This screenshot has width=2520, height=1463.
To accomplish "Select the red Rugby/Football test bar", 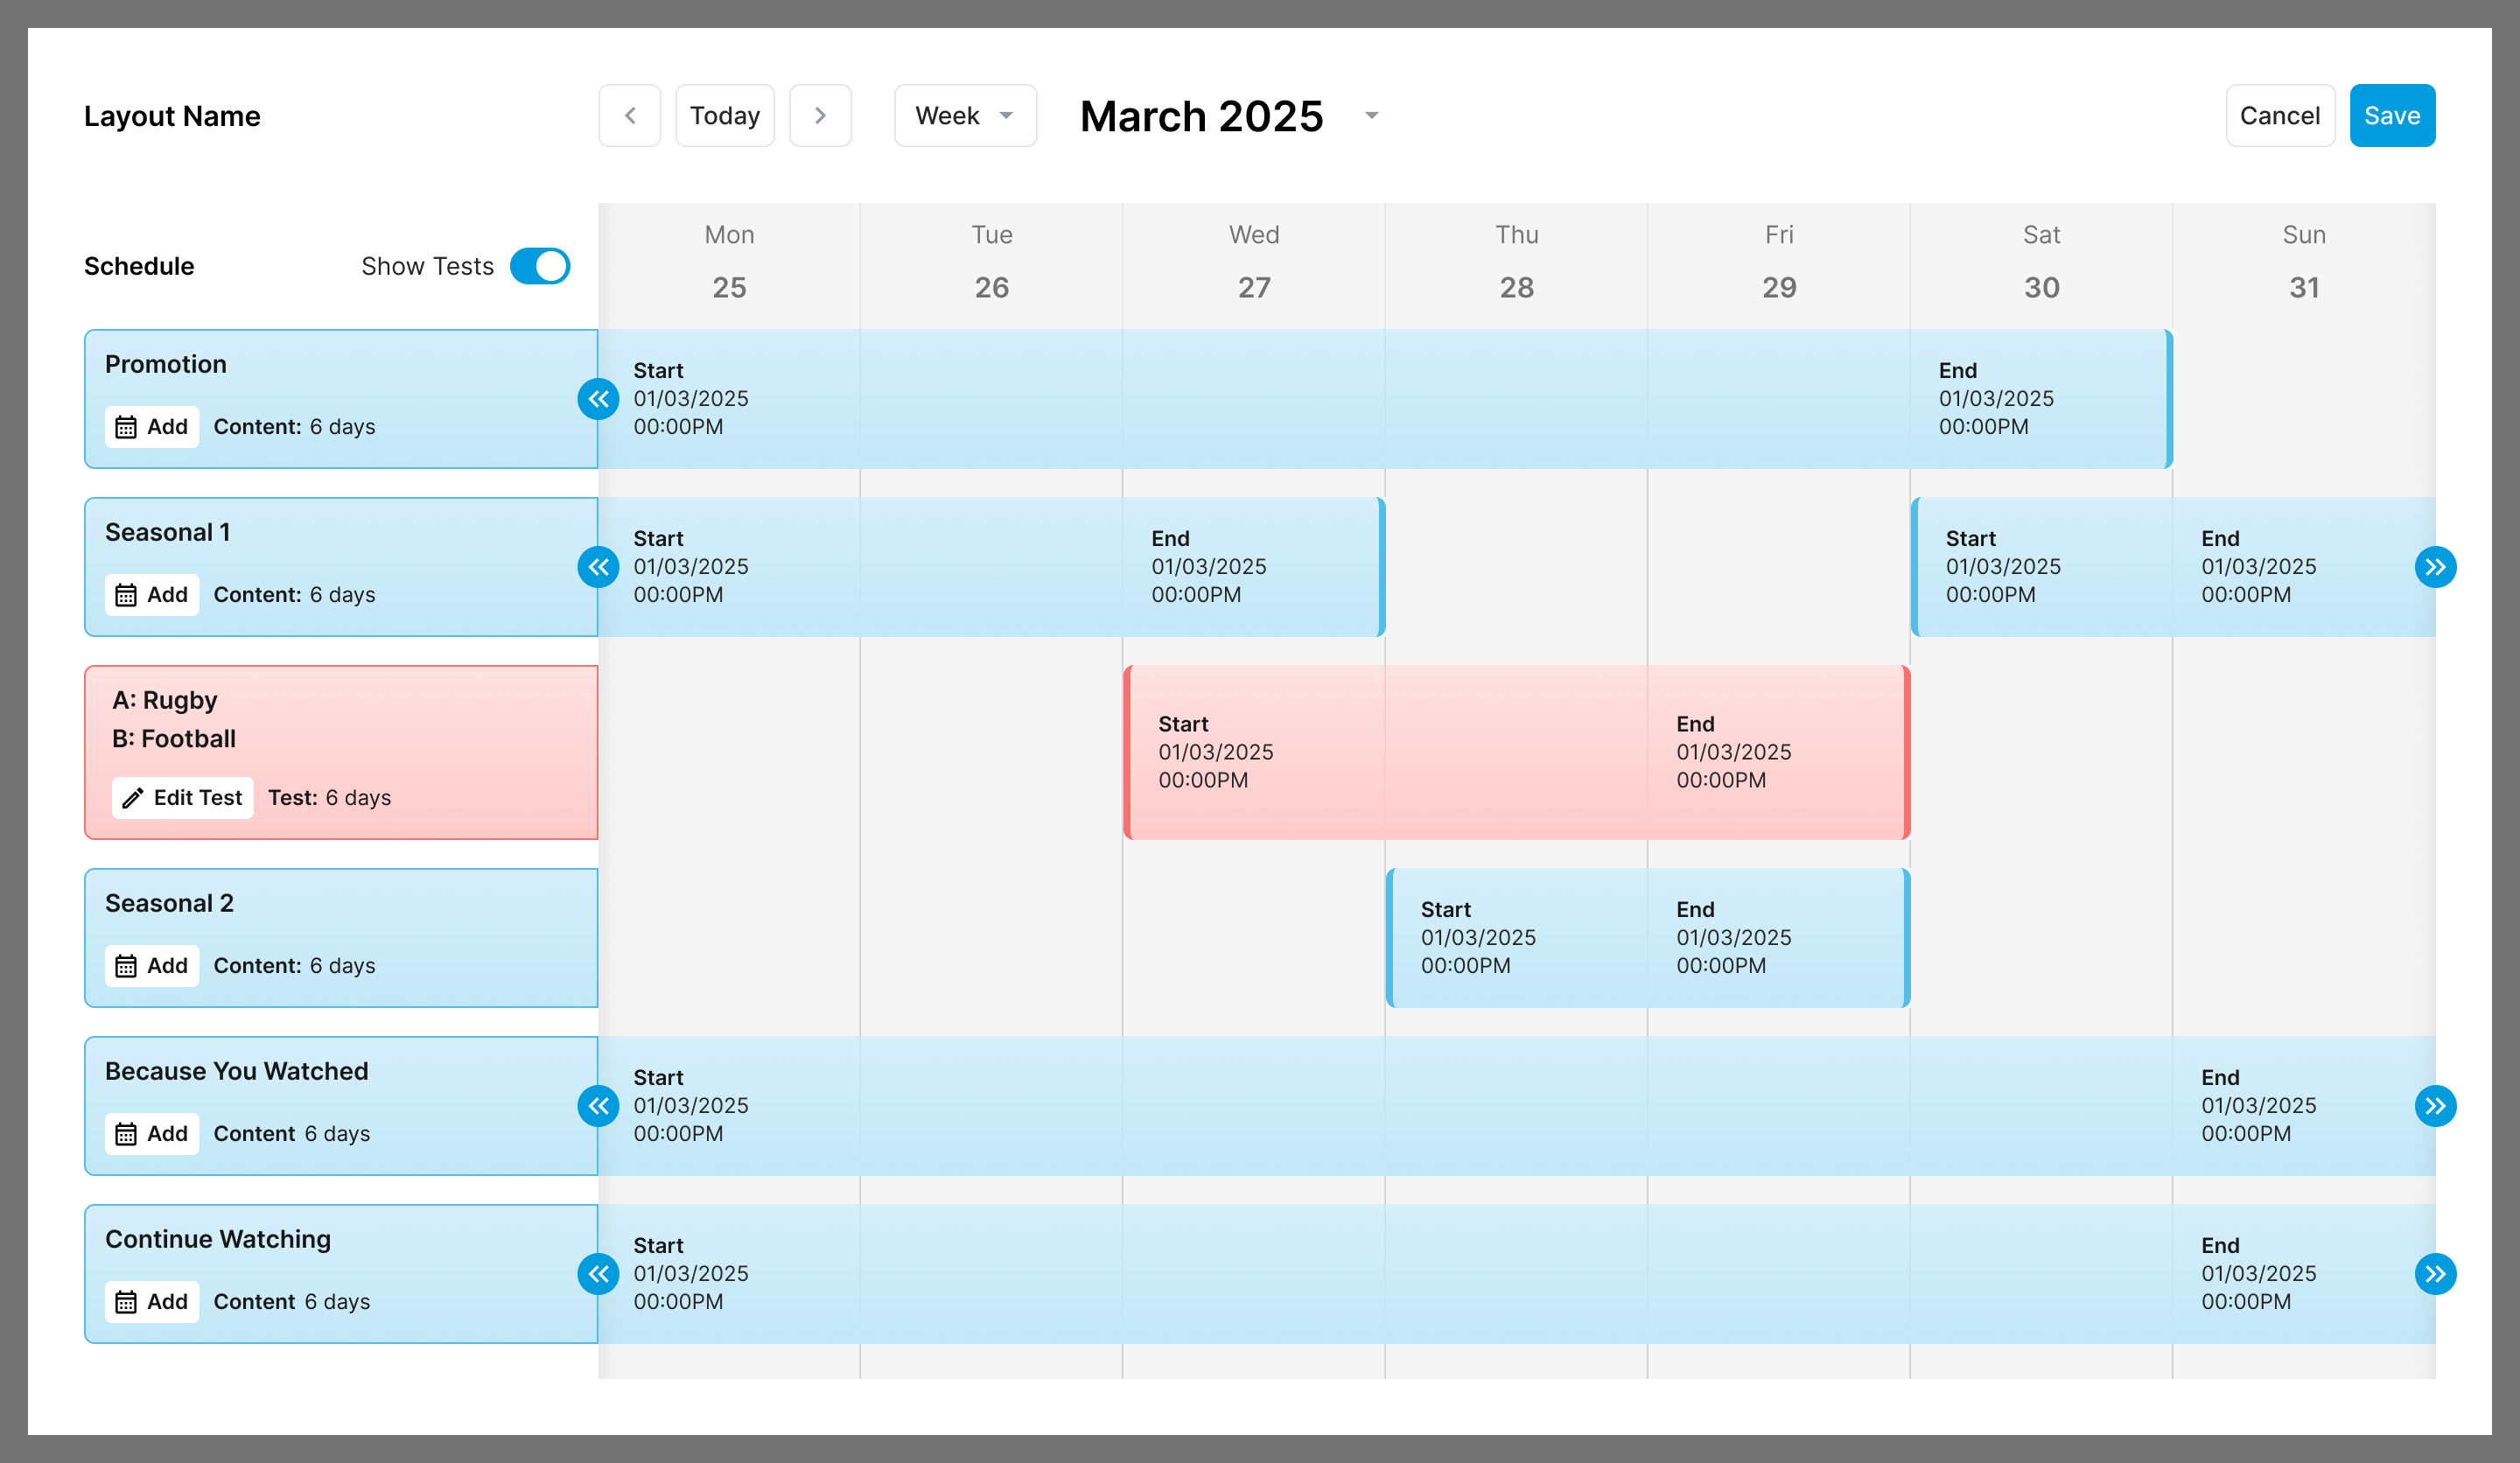I will coord(1516,752).
